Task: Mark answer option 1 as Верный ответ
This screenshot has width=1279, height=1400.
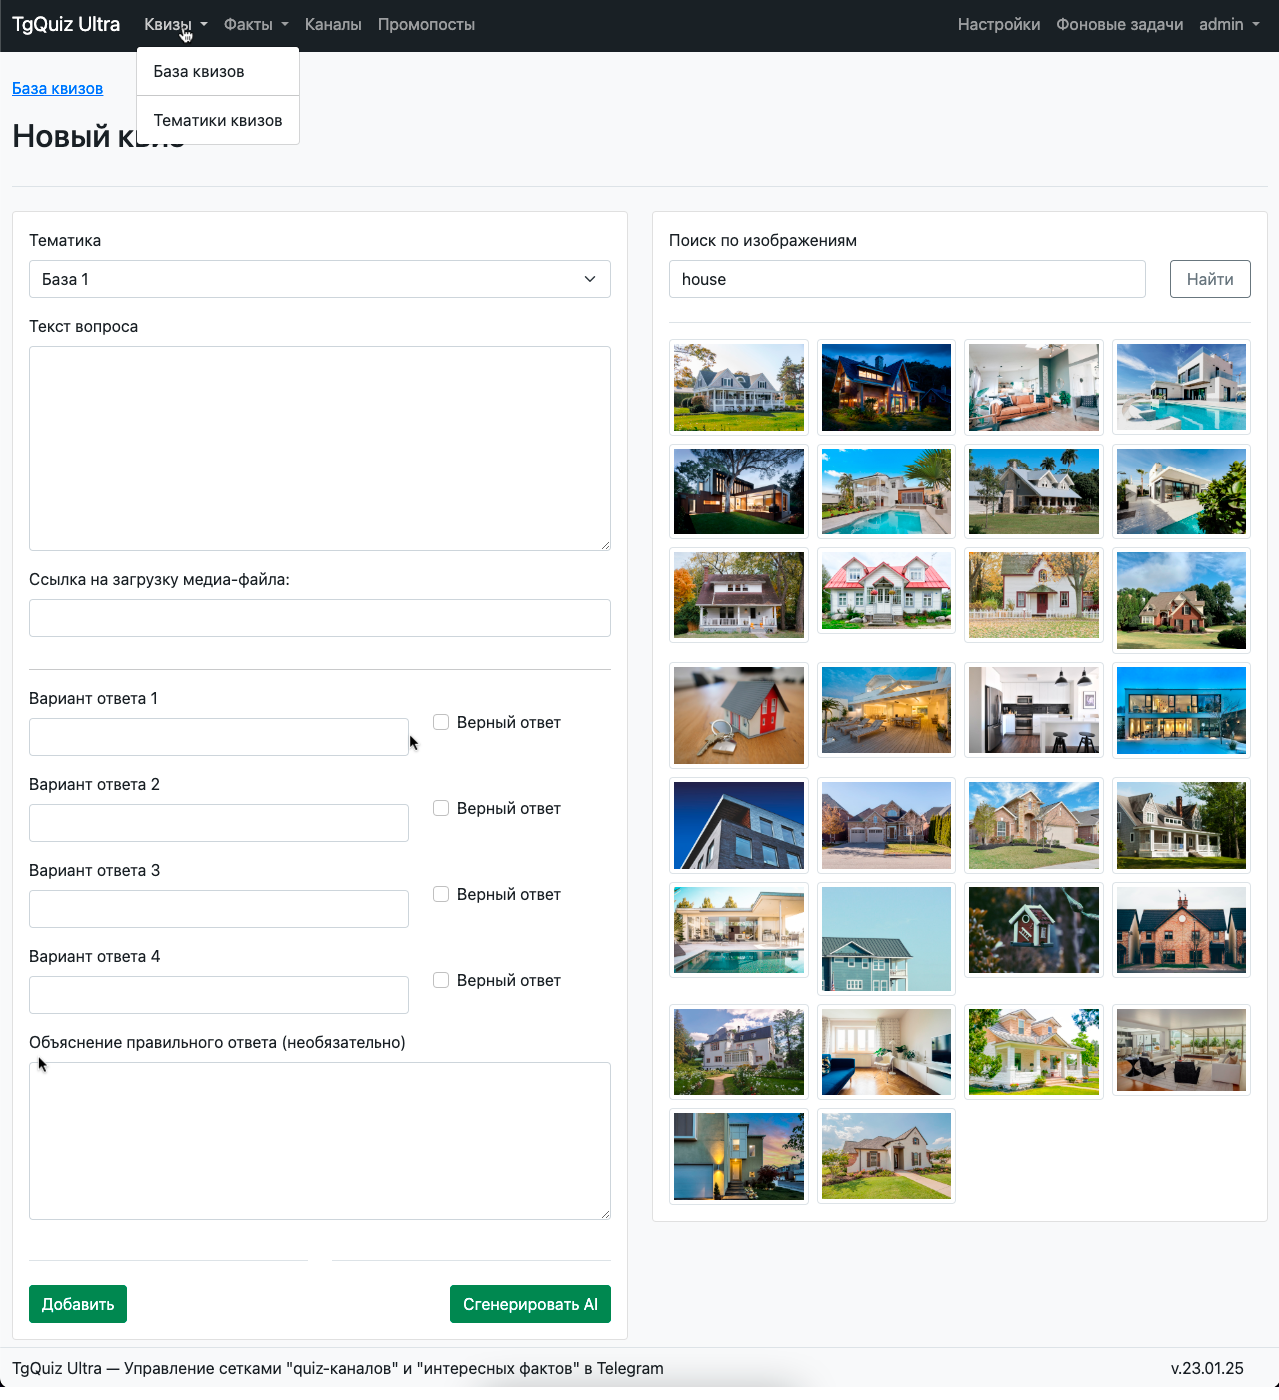Action: (x=441, y=722)
